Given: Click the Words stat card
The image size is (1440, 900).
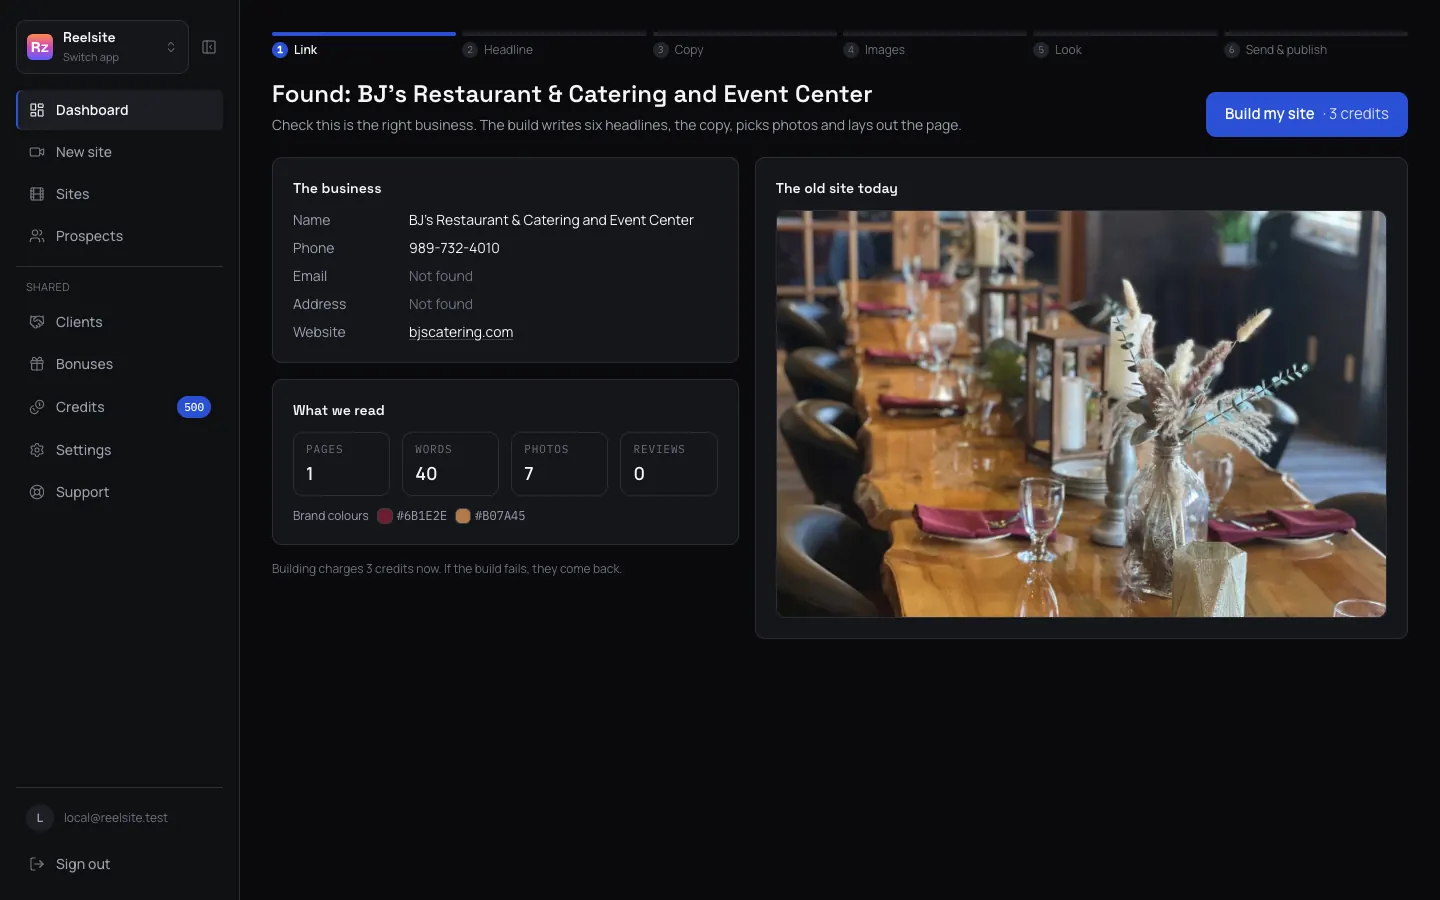Looking at the screenshot, I should tap(450, 464).
